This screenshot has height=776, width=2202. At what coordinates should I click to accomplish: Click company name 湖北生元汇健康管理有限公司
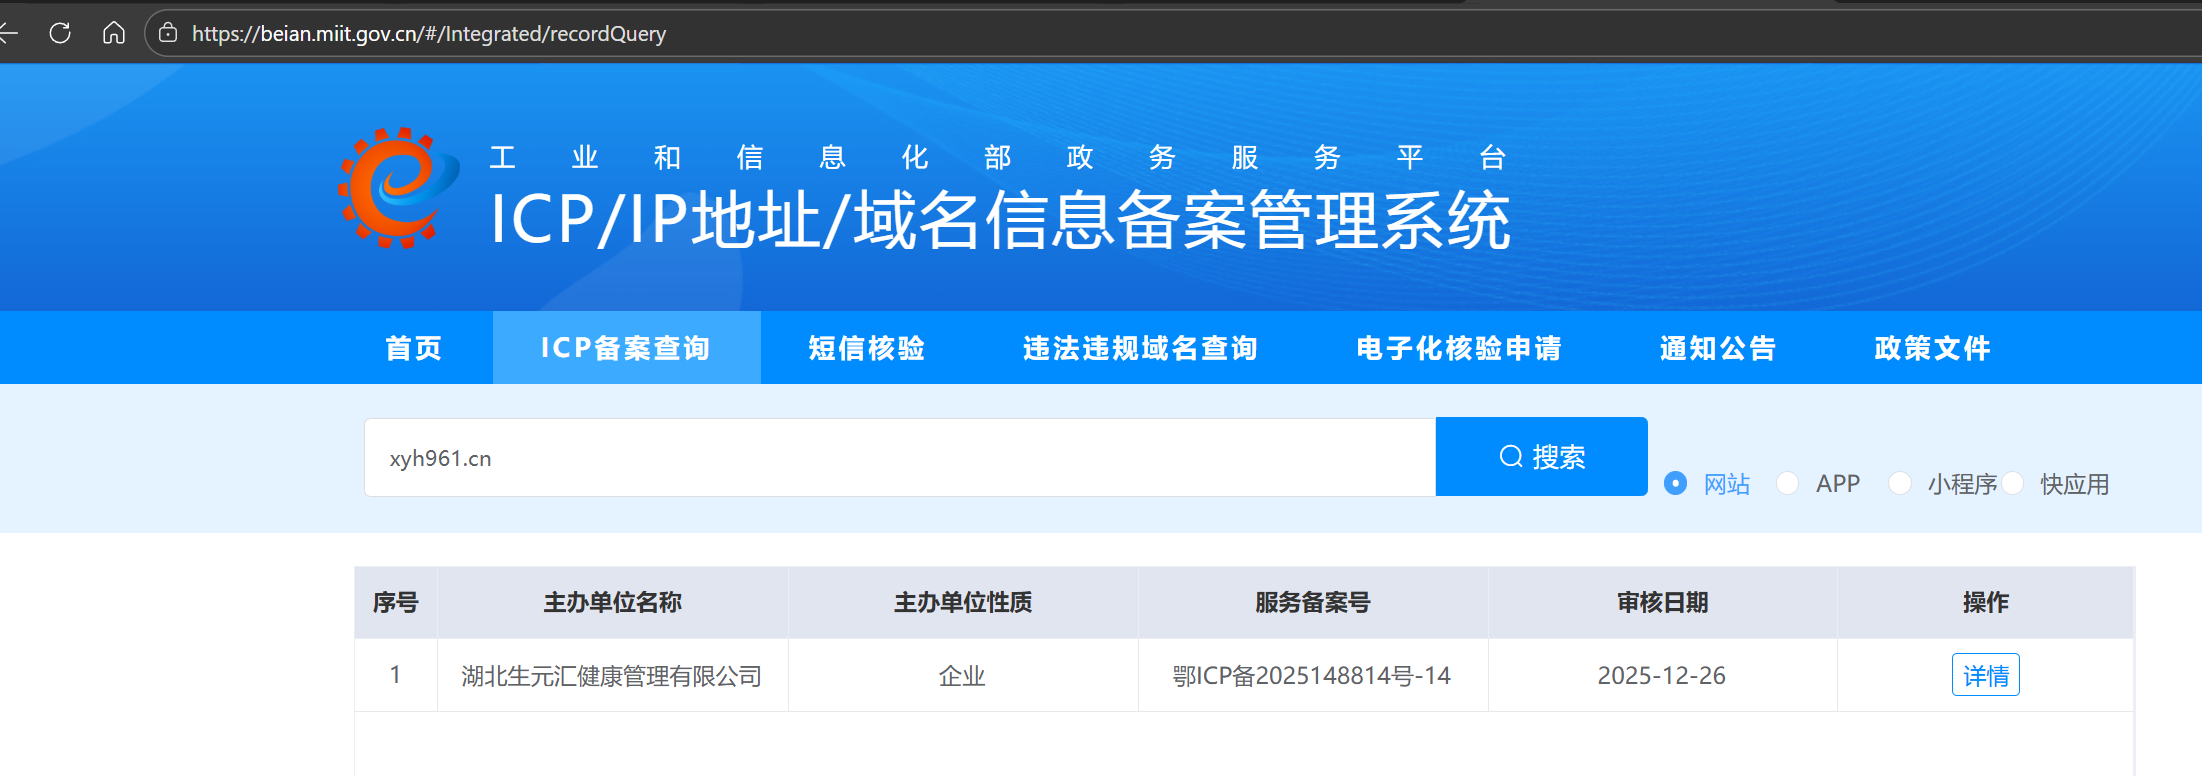point(612,676)
